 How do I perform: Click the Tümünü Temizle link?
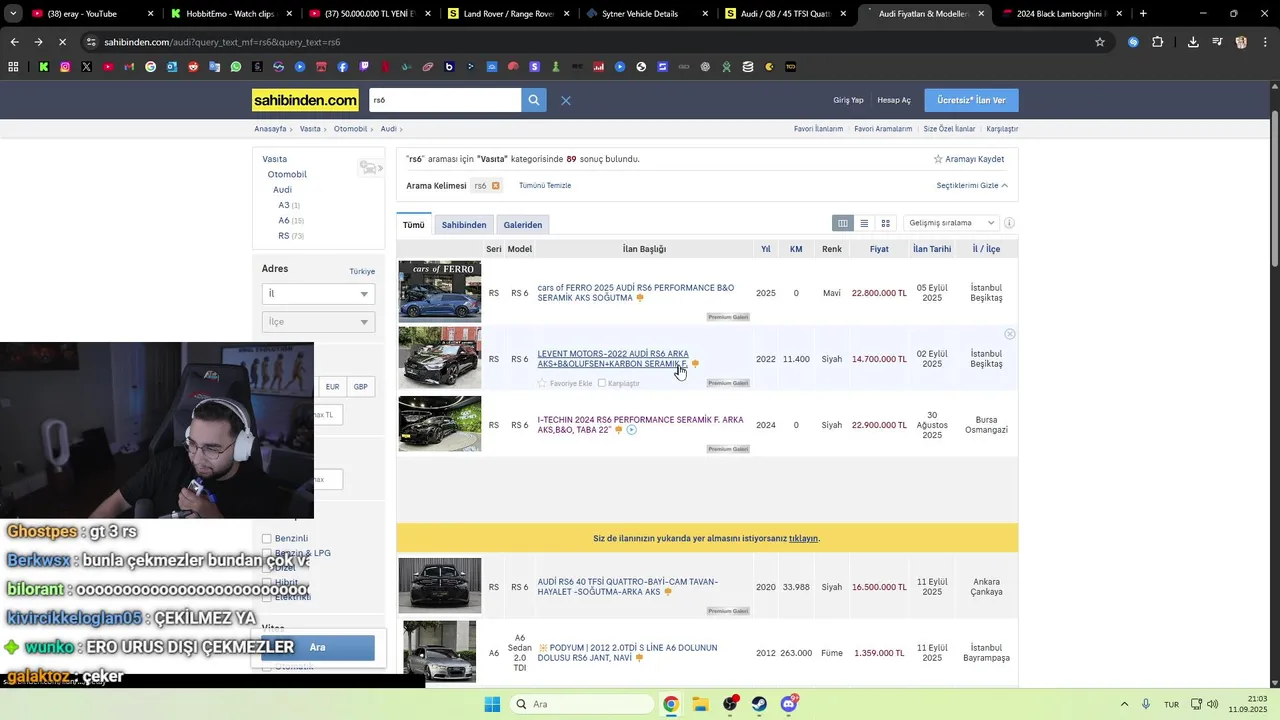tap(545, 186)
